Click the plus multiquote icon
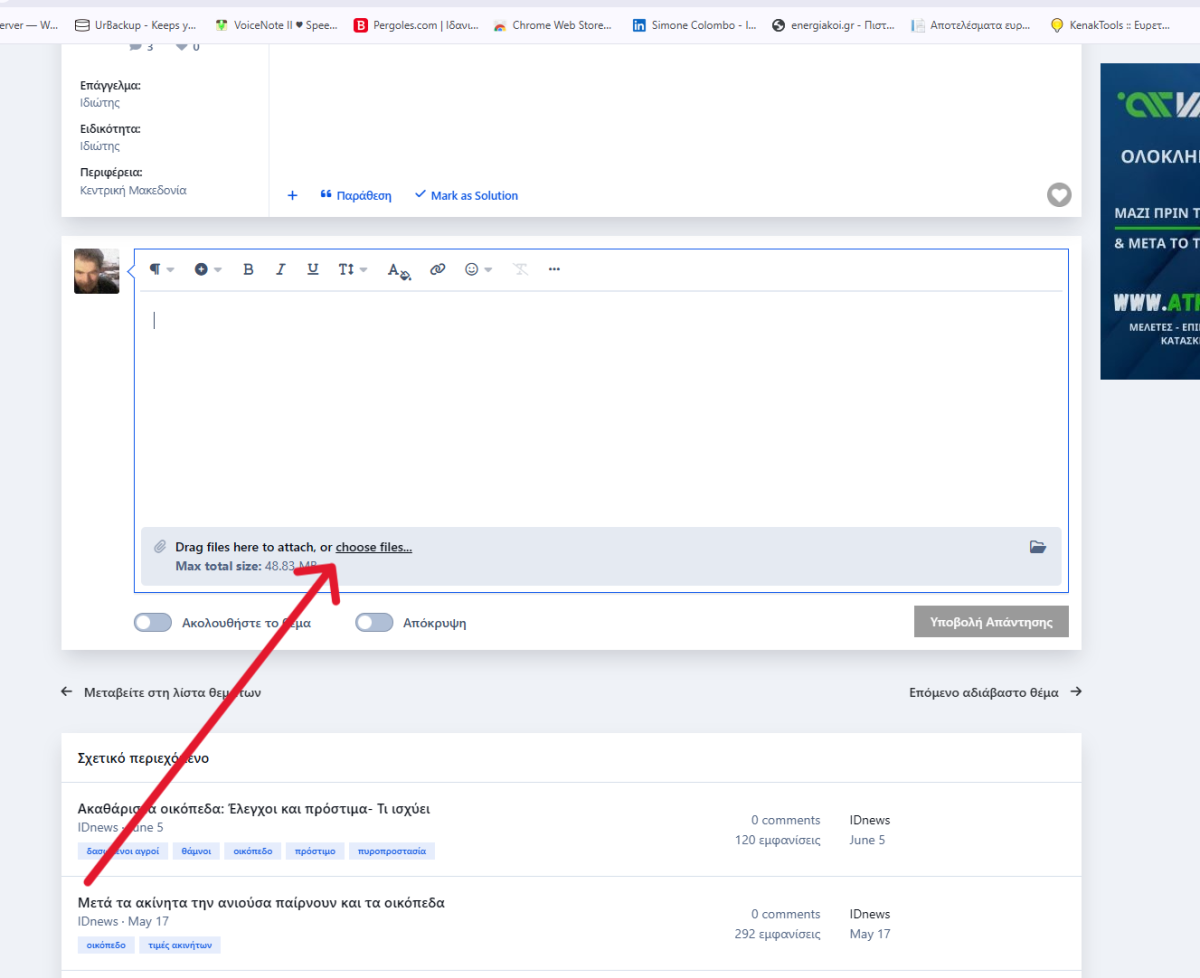This screenshot has width=1200, height=978. (292, 196)
